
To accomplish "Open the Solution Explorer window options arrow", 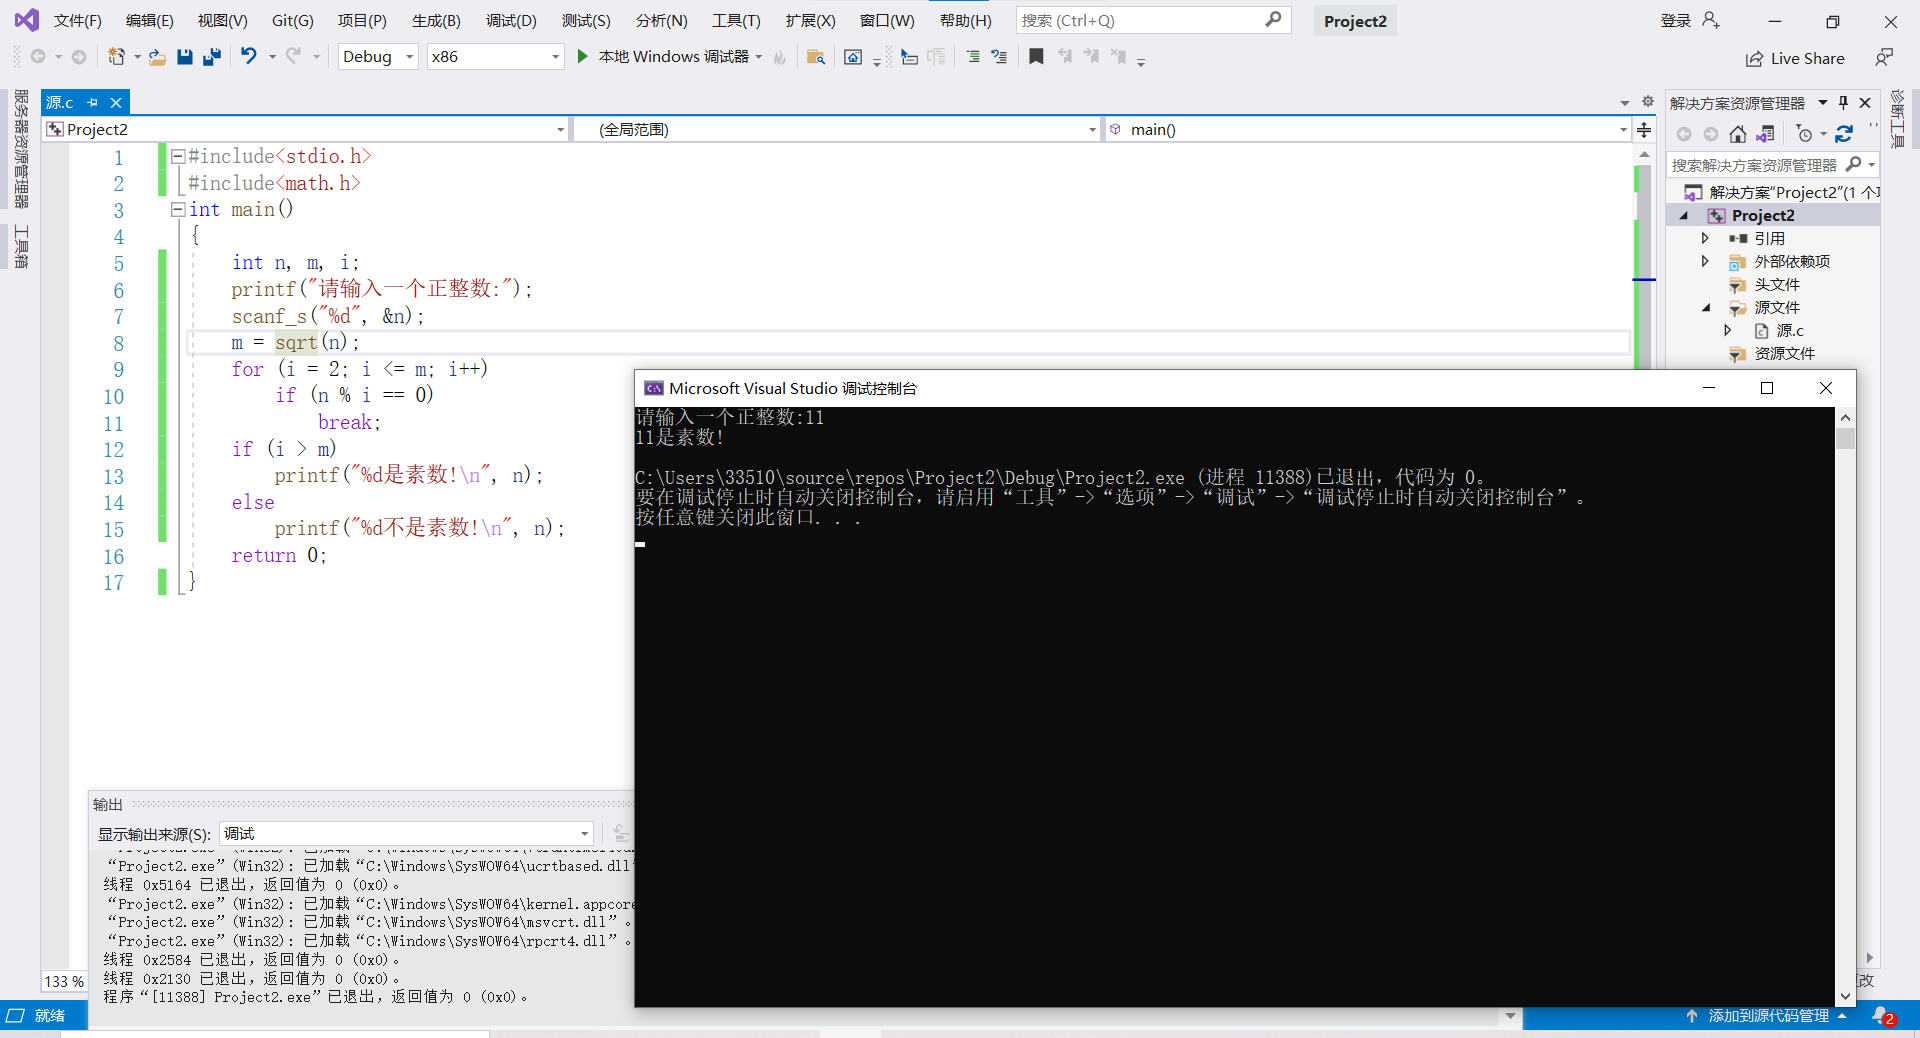I will pos(1823,103).
